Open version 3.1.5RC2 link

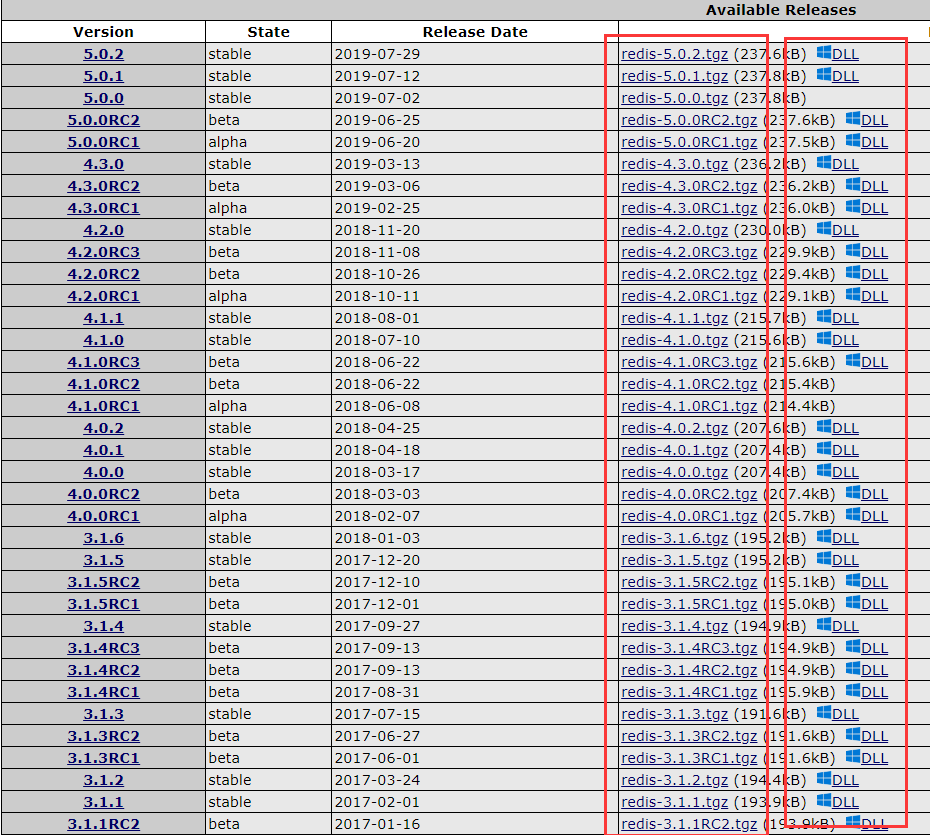(103, 582)
